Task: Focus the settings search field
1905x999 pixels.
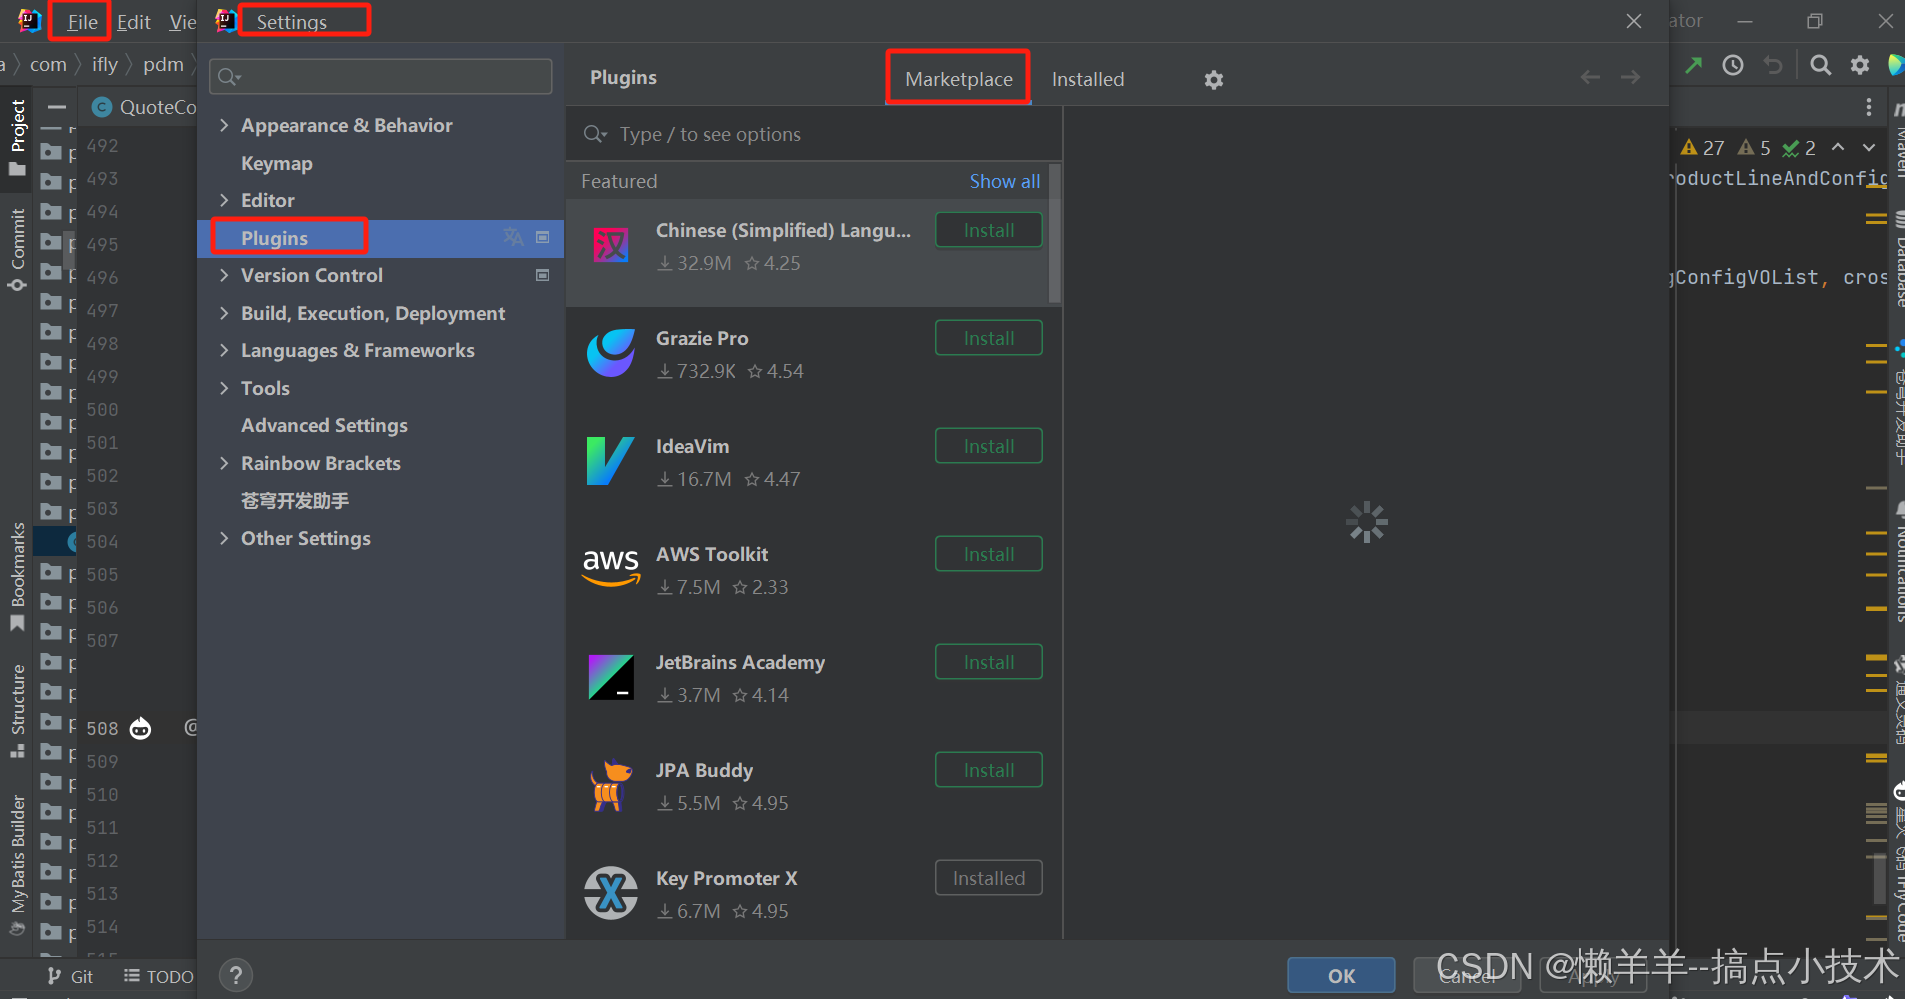Action: [380, 77]
